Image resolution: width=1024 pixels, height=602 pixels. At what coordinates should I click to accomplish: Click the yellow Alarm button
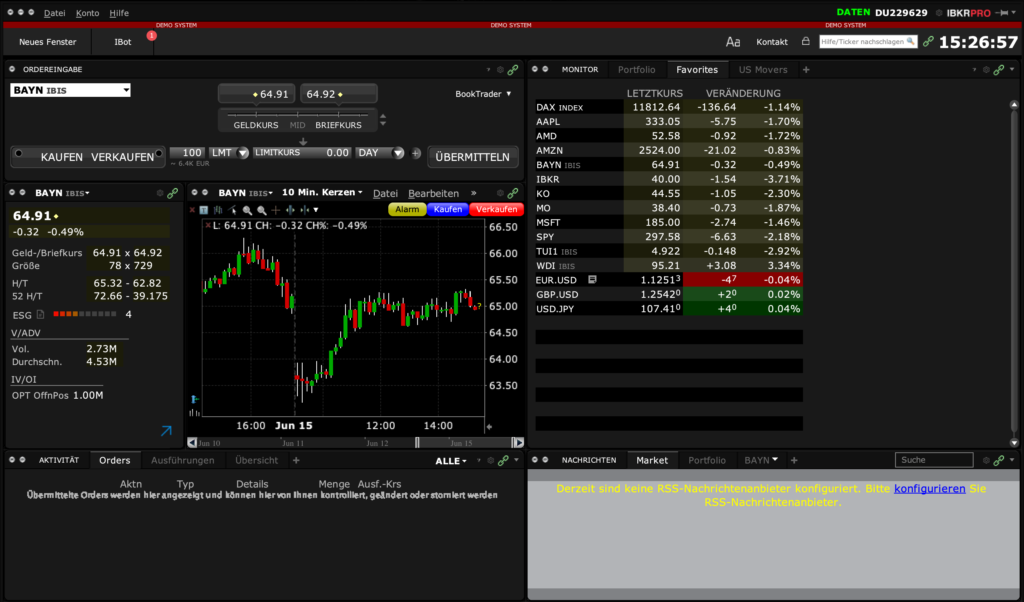tap(407, 210)
